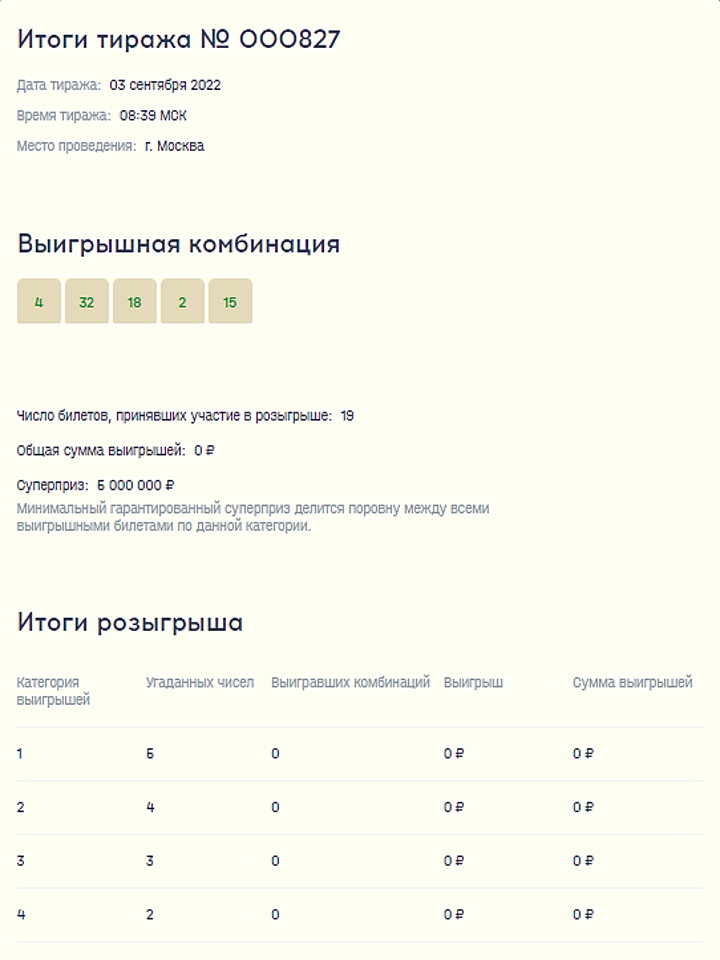The width and height of the screenshot is (720, 960).
Task: Select the winning number tile 32
Action: [x=87, y=302]
